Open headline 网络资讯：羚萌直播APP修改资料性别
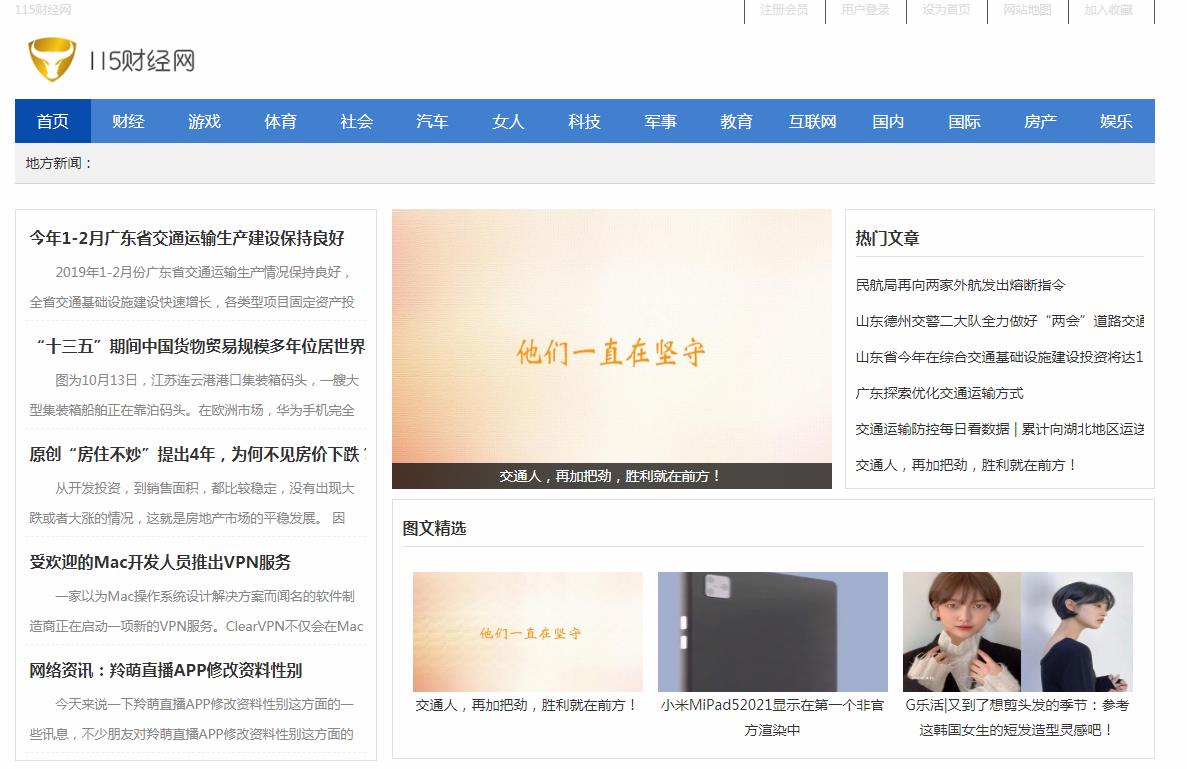This screenshot has width=1187, height=769. 165,671
